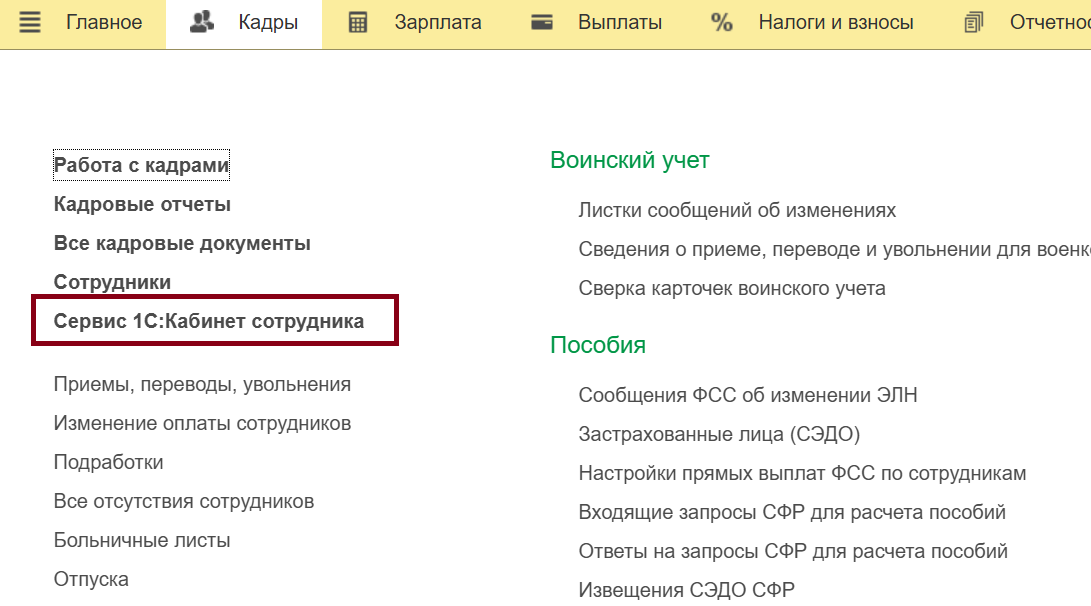Switch to the Главное section
The height and width of the screenshot is (606, 1091).
[104, 22]
